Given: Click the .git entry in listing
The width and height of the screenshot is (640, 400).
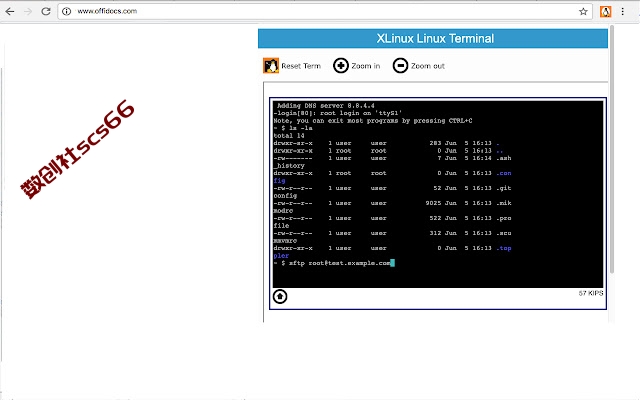Looking at the screenshot, I should point(504,188).
